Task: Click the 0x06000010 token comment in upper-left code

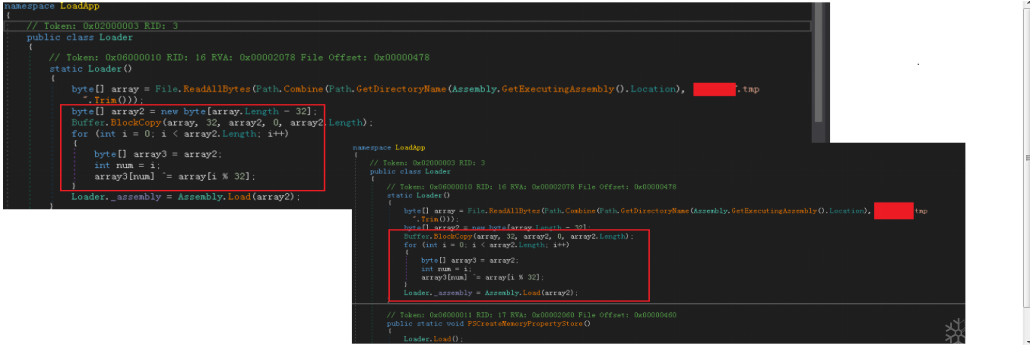Action: click(x=239, y=57)
